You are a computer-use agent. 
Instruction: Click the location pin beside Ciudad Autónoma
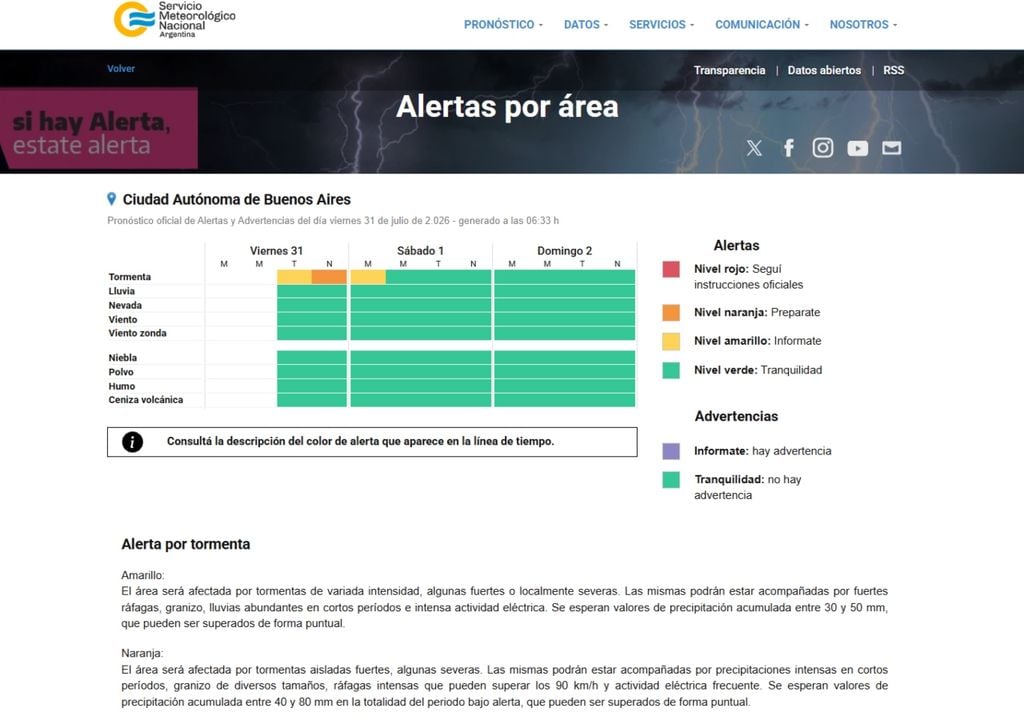(x=112, y=199)
